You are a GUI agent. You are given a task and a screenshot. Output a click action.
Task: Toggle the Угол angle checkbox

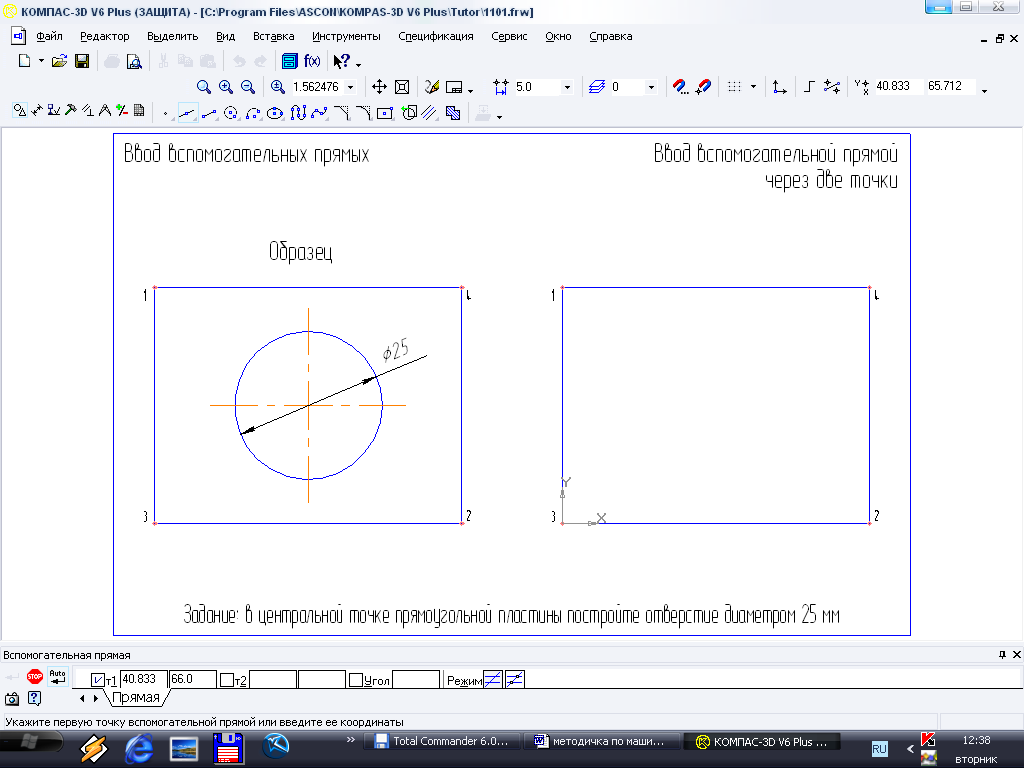point(355,680)
